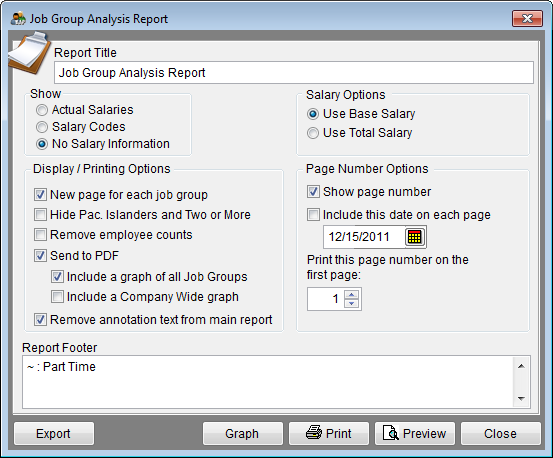Click the Print button with printer icon
Screen dimensions: 553x458
pyautogui.click(x=329, y=433)
